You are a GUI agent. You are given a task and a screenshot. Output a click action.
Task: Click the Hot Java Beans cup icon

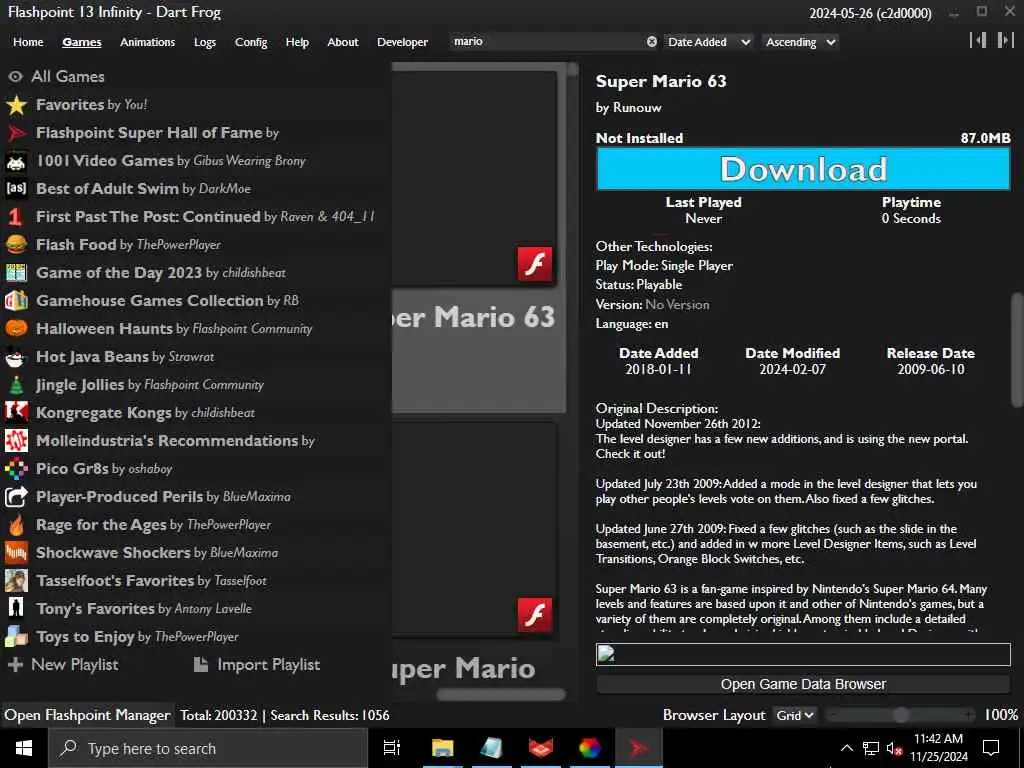click(x=16, y=357)
